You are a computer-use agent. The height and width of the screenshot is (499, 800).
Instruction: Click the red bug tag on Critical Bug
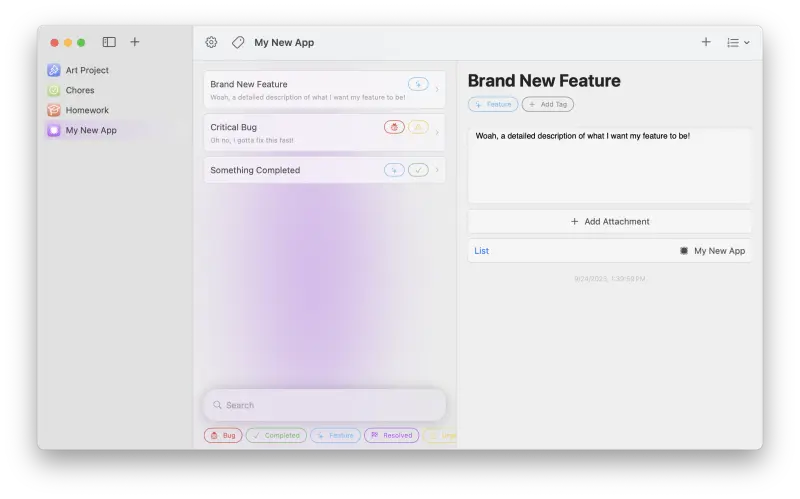pyautogui.click(x=394, y=127)
